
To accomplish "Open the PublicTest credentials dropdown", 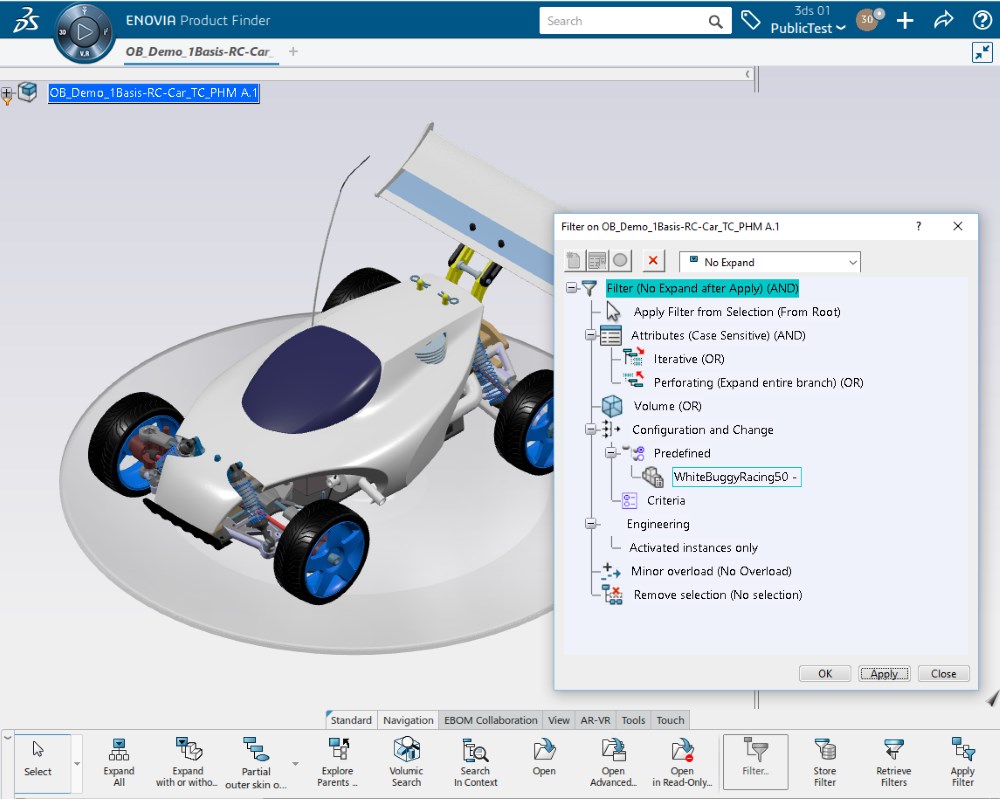I will pos(807,28).
